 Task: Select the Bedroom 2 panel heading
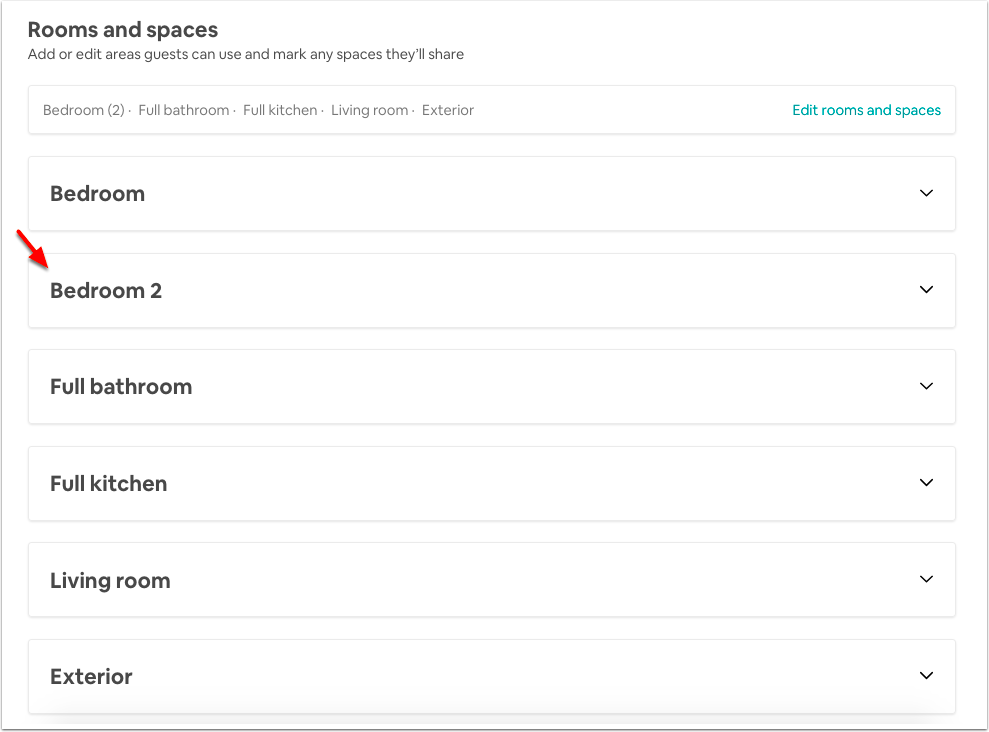(106, 291)
